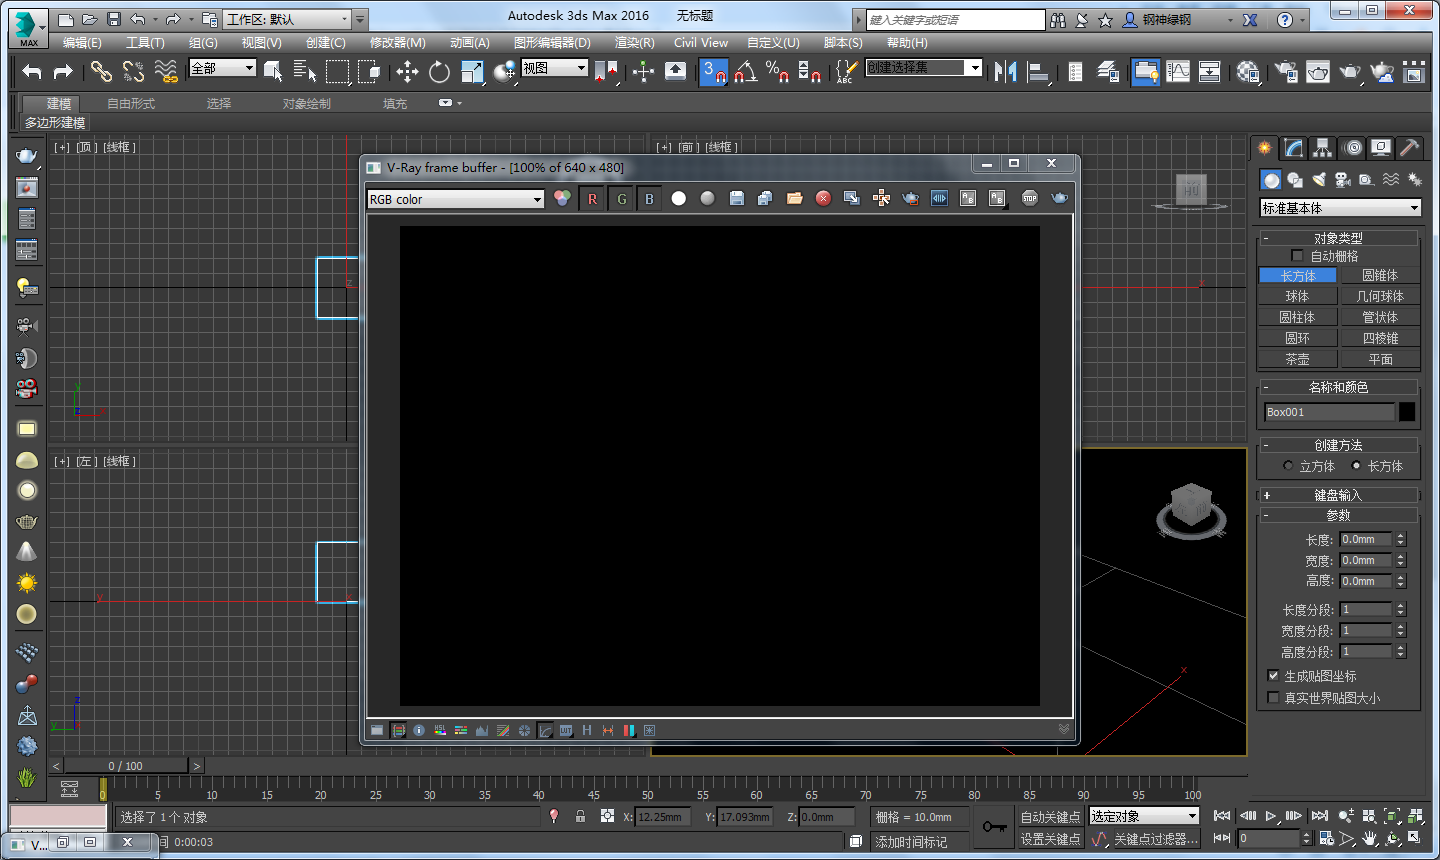Enable the 真实世界贴图大小 checkbox
1440x860 pixels.
click(1274, 697)
